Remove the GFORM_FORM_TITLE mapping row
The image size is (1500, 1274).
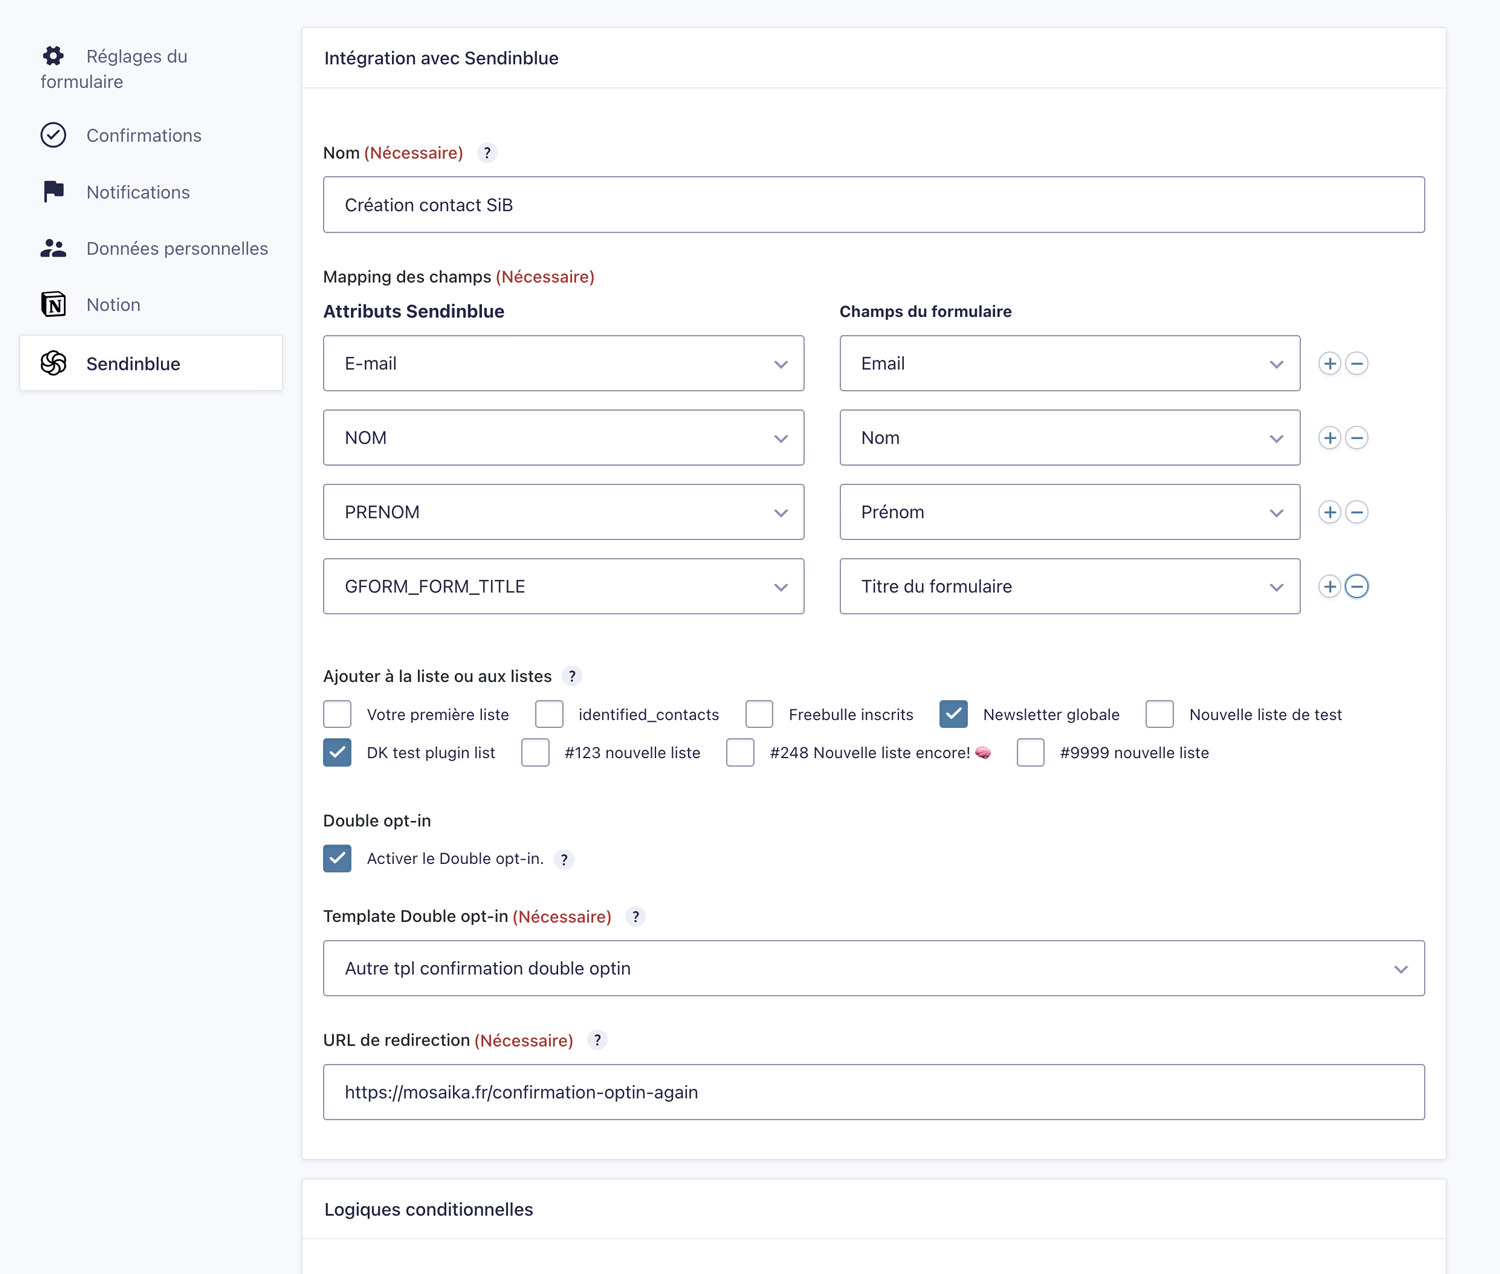[x=1357, y=587]
